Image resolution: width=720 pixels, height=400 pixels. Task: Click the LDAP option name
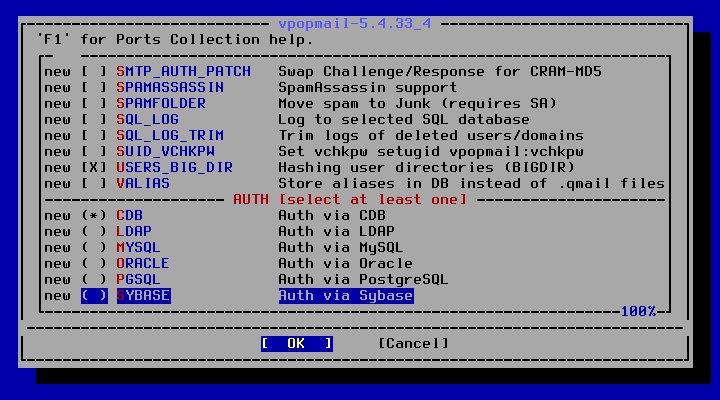(134, 231)
